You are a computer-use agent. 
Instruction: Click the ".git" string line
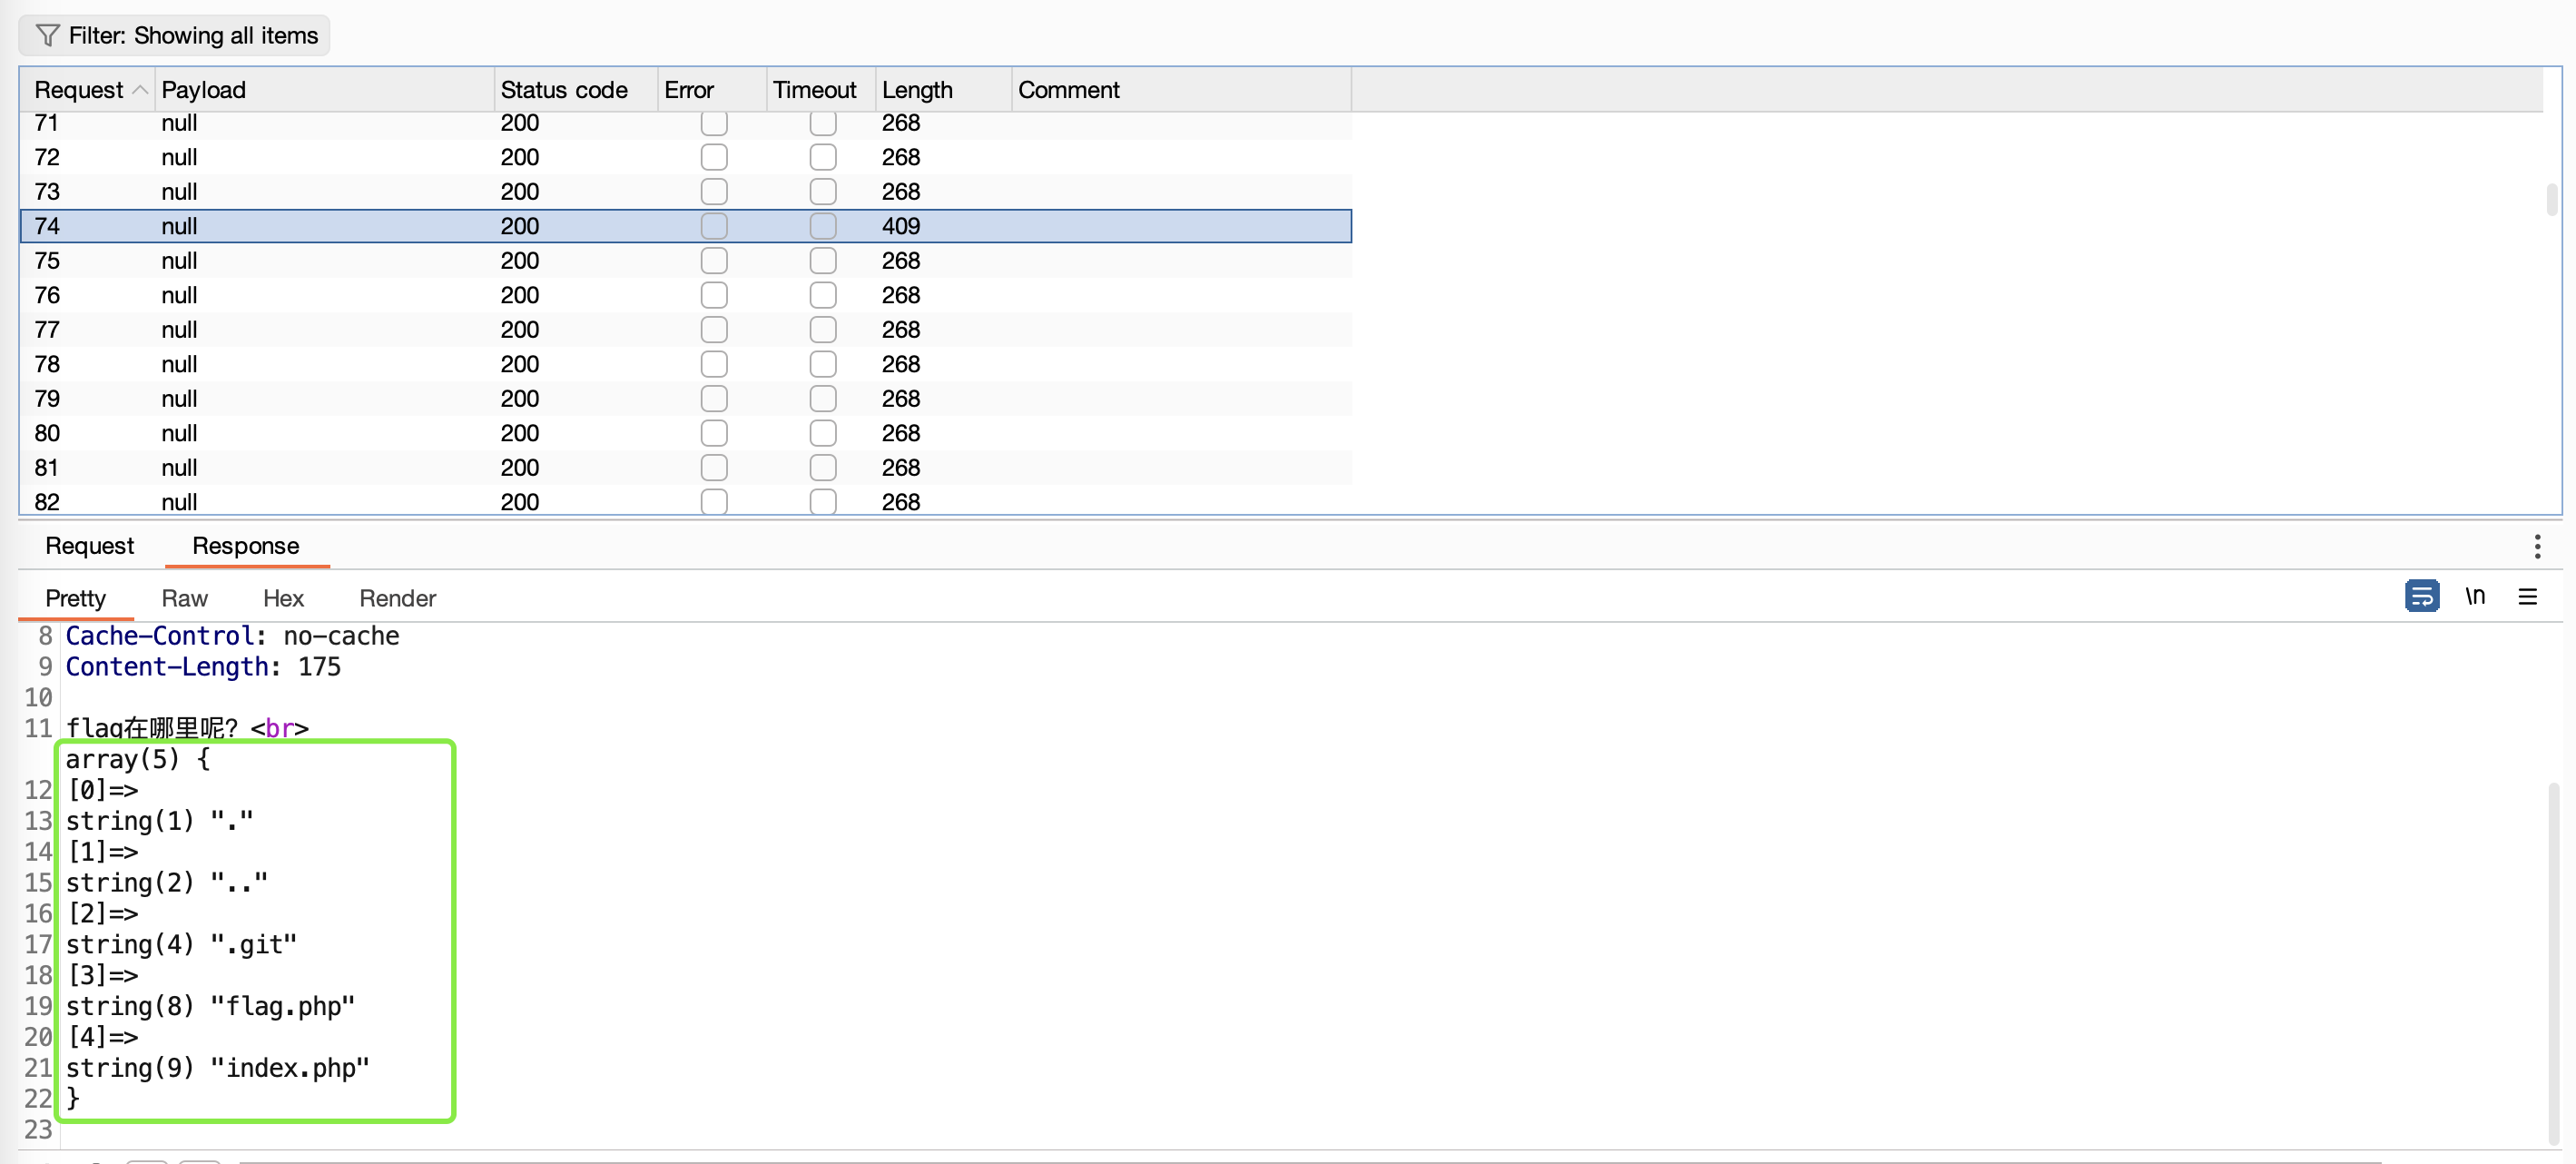pos(181,944)
